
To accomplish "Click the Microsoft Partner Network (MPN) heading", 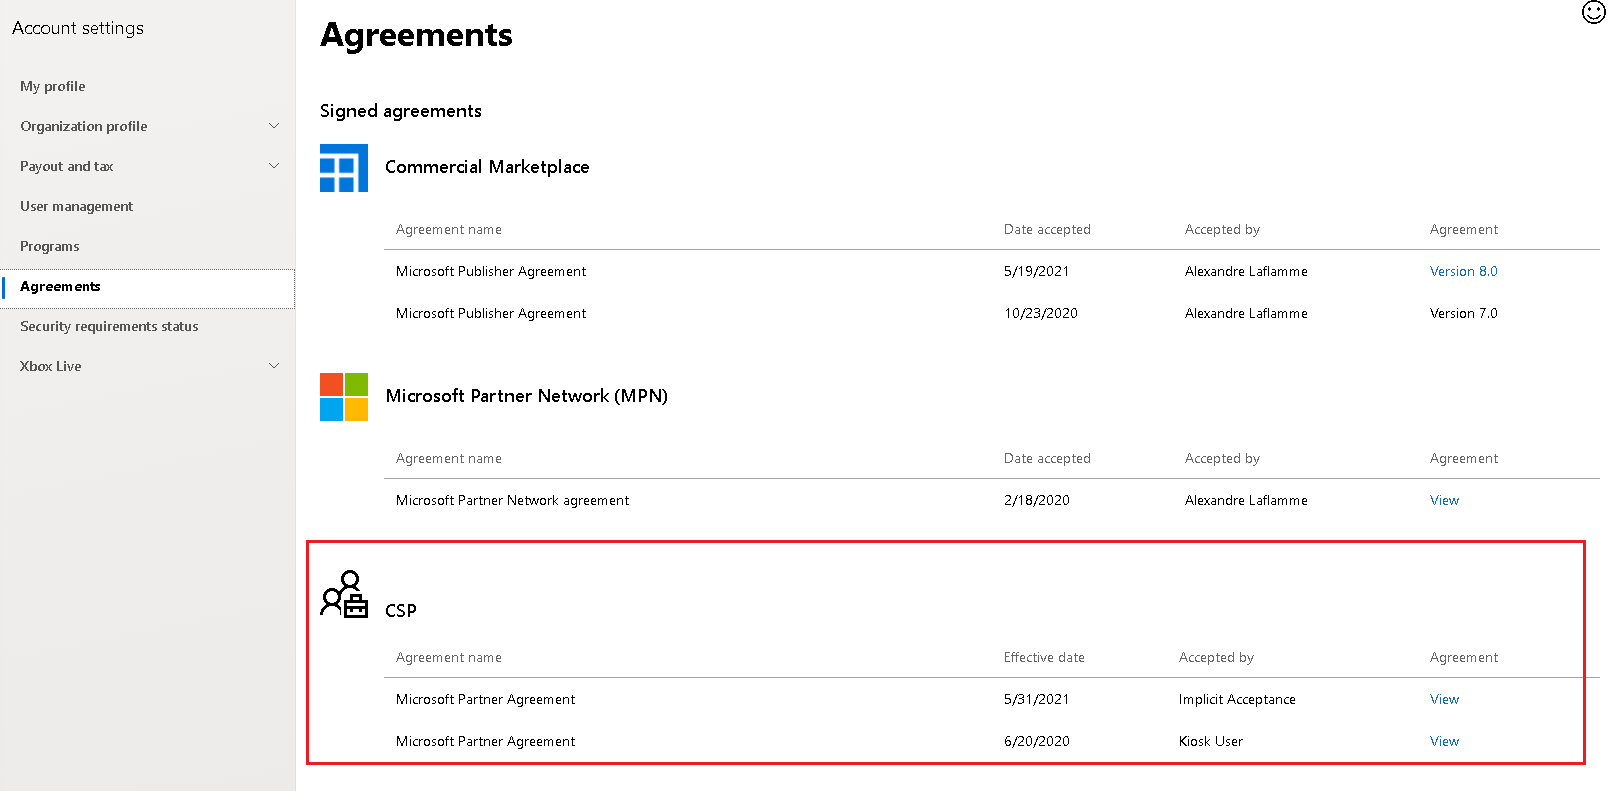I will [x=527, y=396].
